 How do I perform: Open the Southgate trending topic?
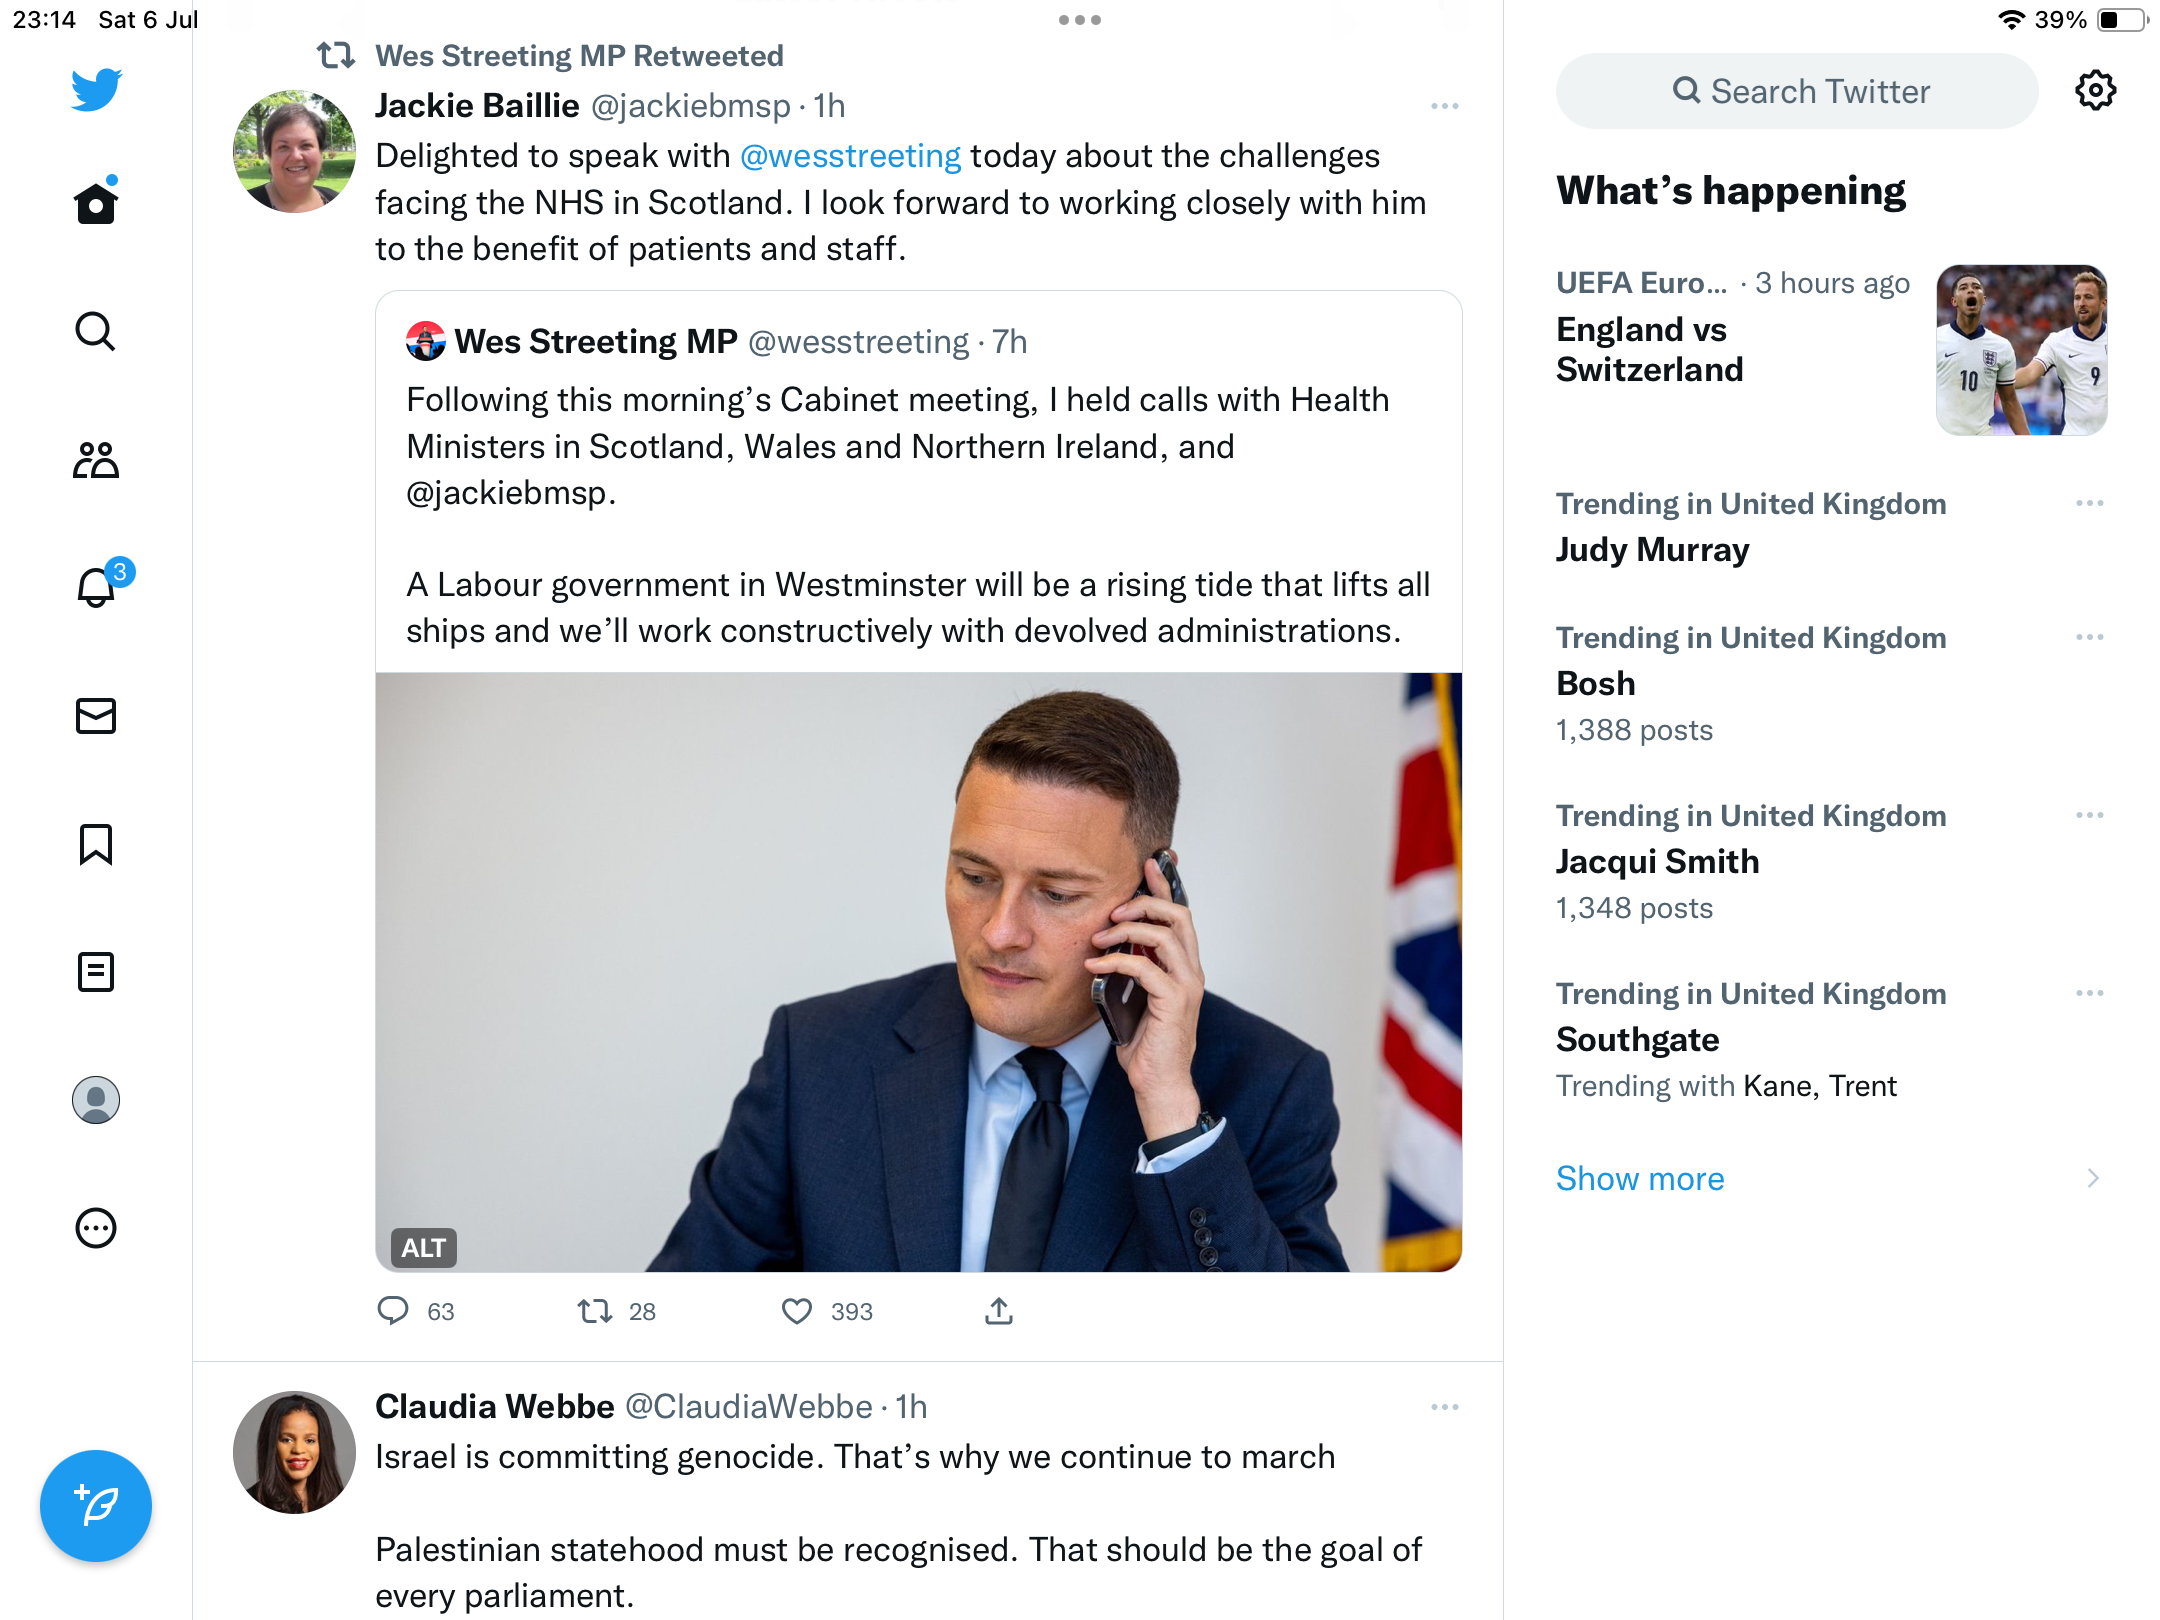(x=1638, y=1040)
